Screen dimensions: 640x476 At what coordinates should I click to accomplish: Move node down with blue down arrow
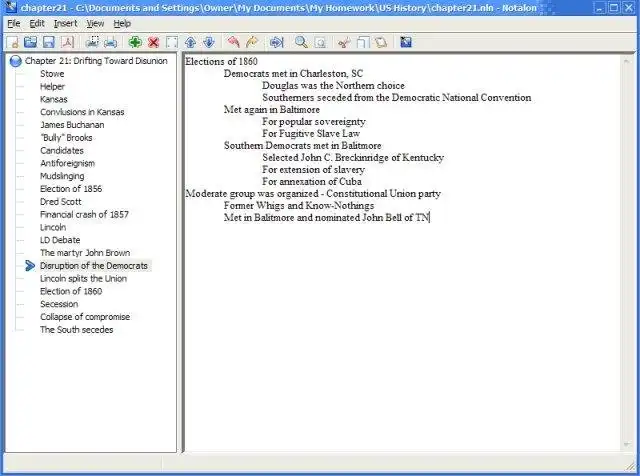(209, 42)
